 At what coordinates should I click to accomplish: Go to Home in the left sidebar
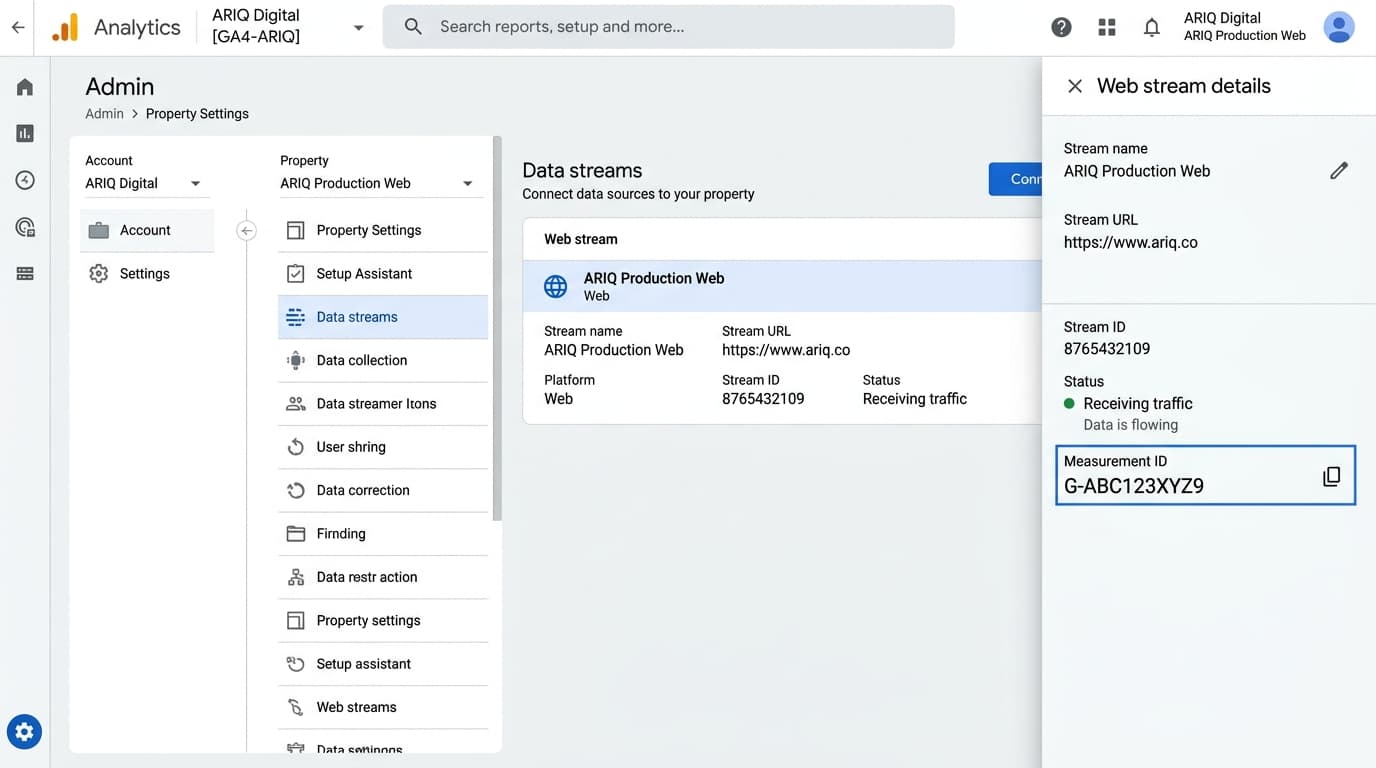pyautogui.click(x=25, y=87)
